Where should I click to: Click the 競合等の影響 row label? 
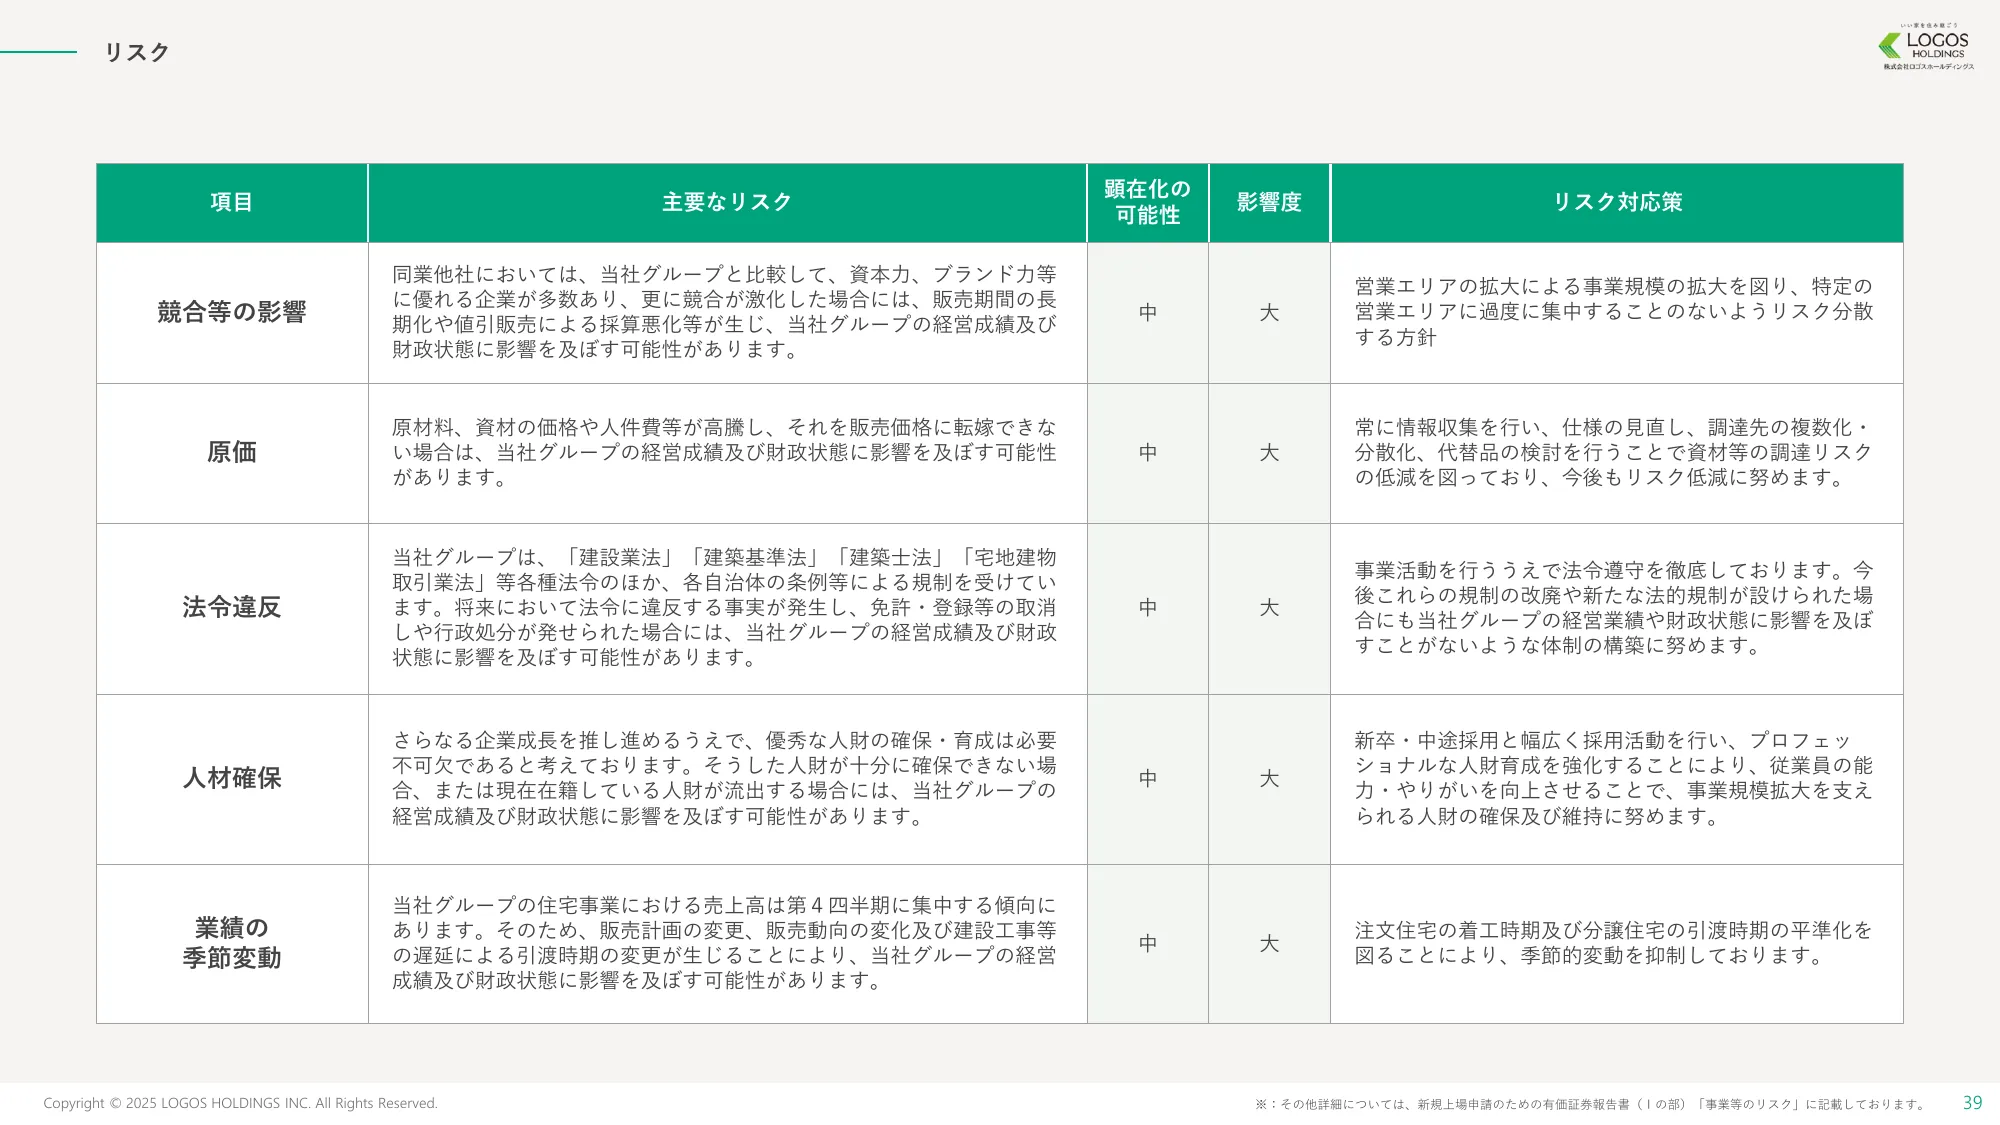click(x=231, y=311)
